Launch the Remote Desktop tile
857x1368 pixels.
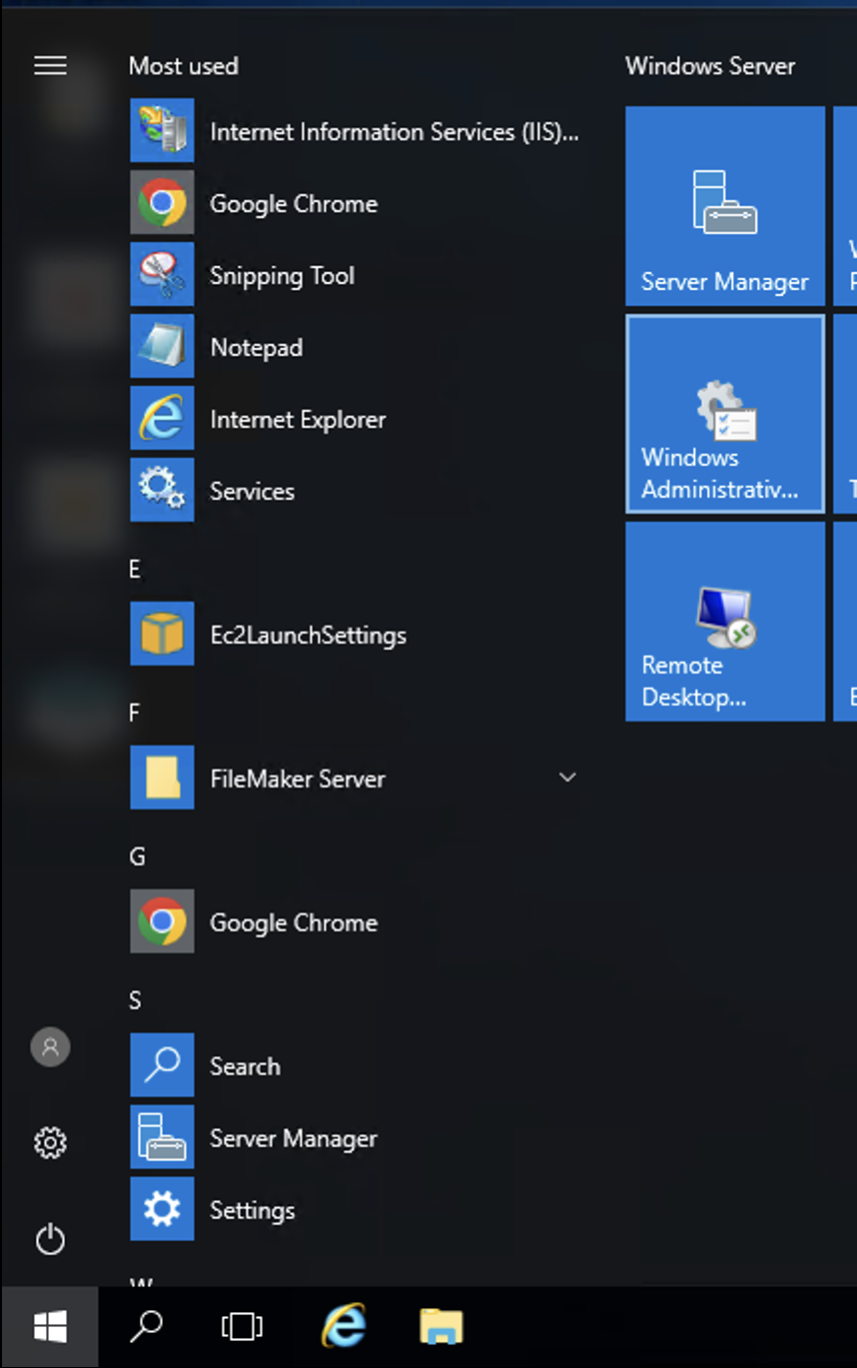[724, 621]
